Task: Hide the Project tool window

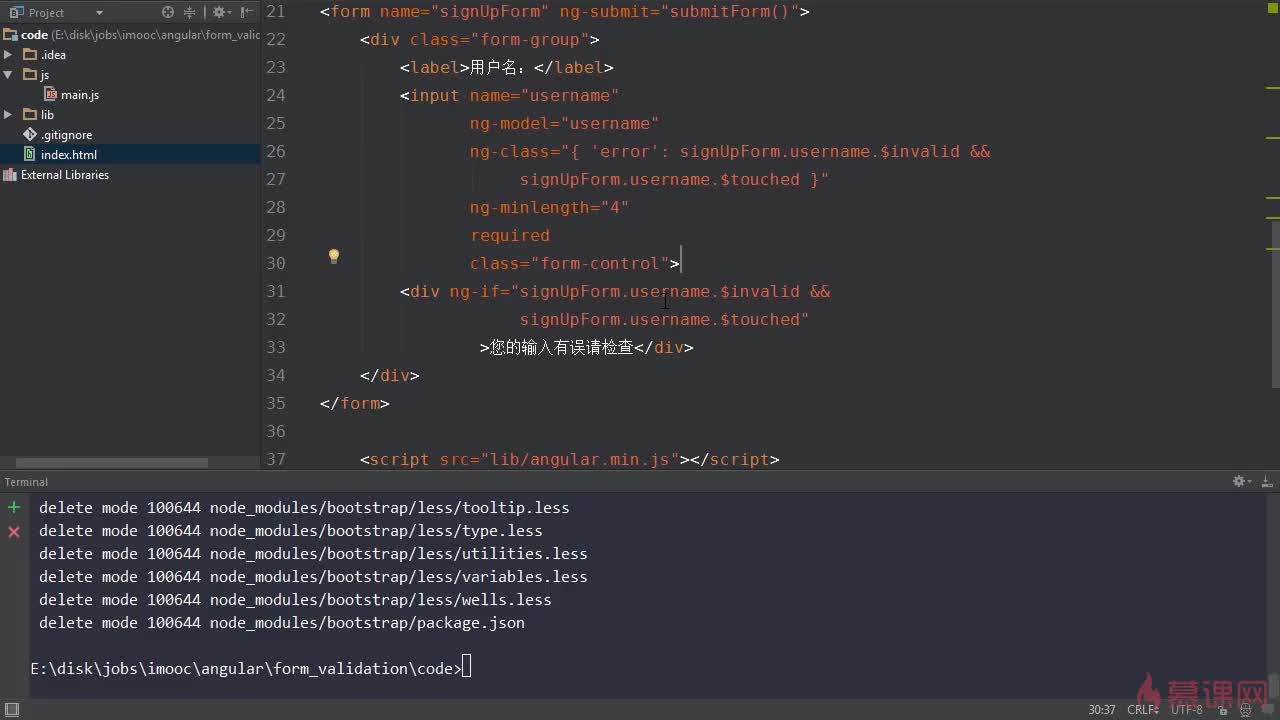Action: [x=247, y=12]
